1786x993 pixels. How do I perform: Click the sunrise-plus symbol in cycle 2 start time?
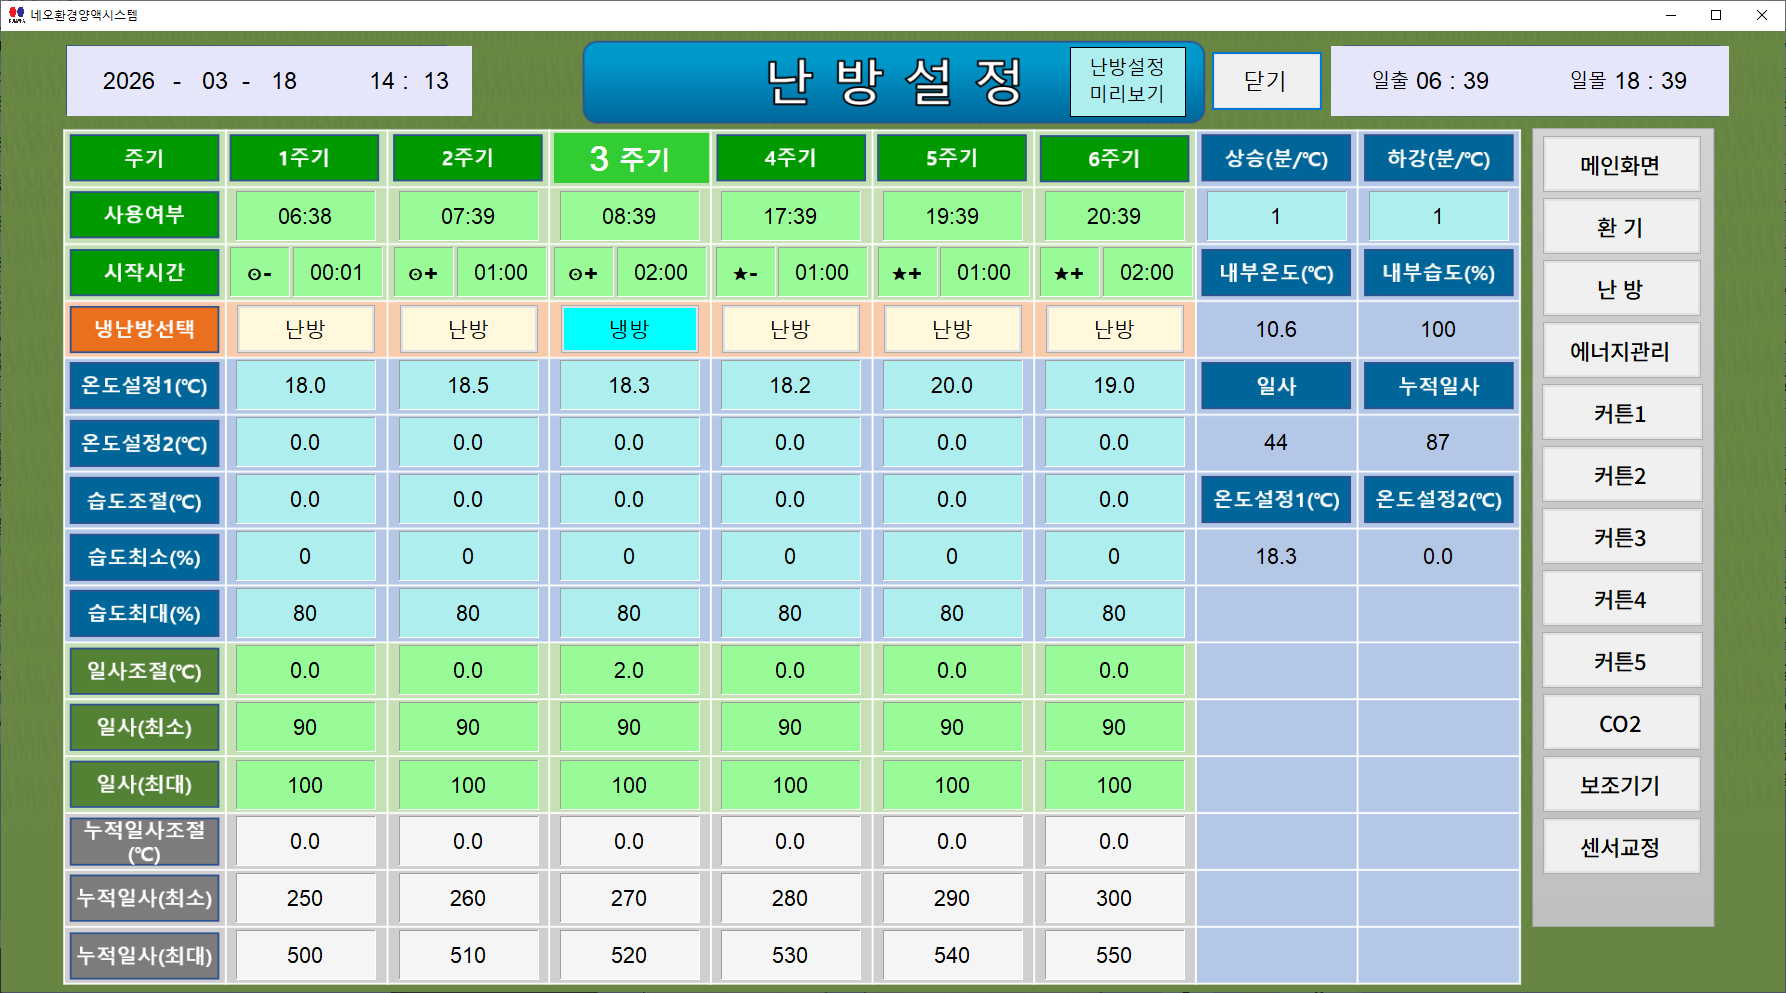[423, 273]
